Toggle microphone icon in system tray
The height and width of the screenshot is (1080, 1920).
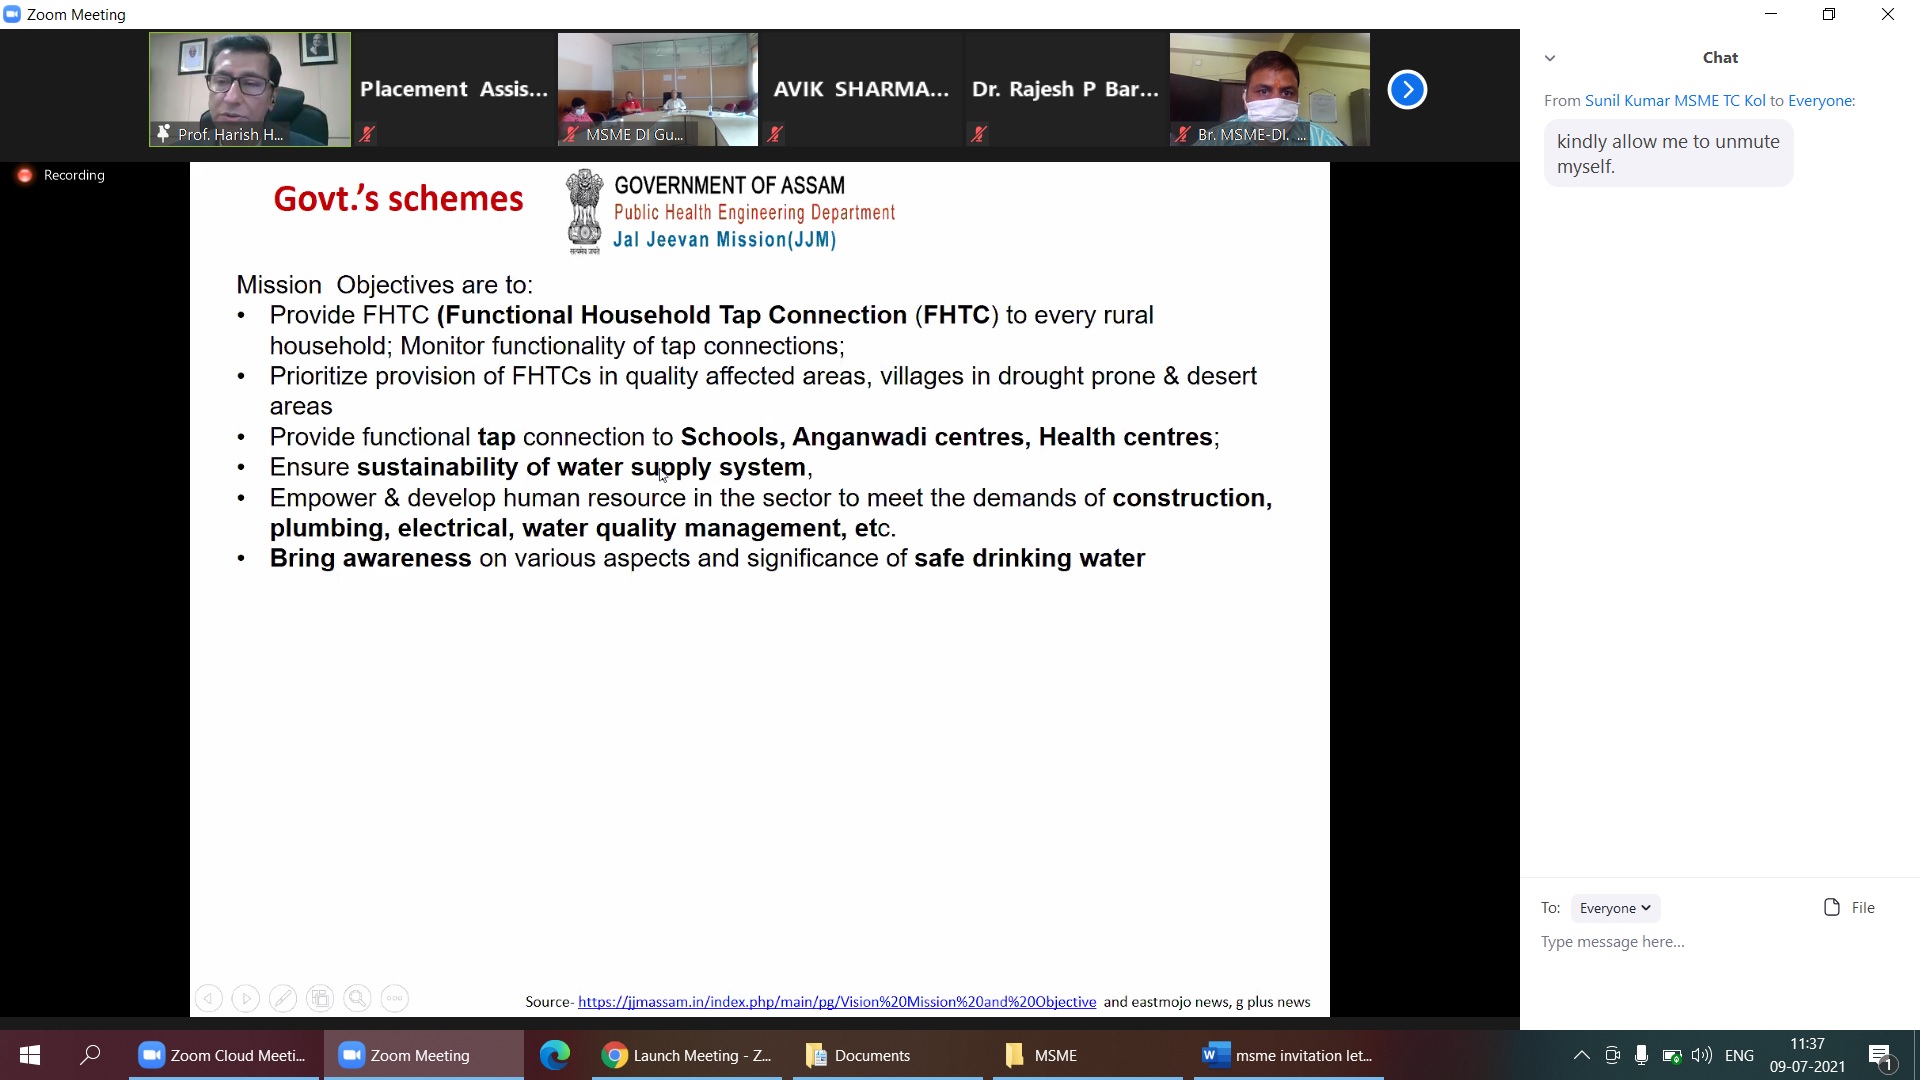pyautogui.click(x=1641, y=1055)
